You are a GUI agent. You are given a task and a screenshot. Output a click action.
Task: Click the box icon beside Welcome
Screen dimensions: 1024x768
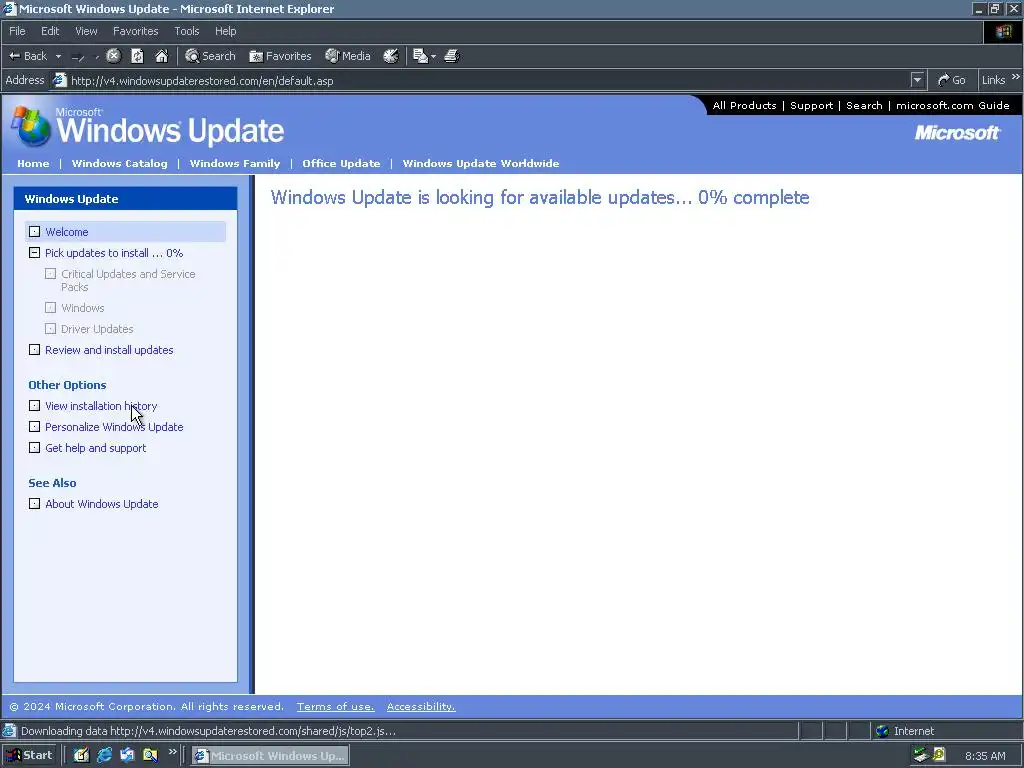(x=35, y=232)
